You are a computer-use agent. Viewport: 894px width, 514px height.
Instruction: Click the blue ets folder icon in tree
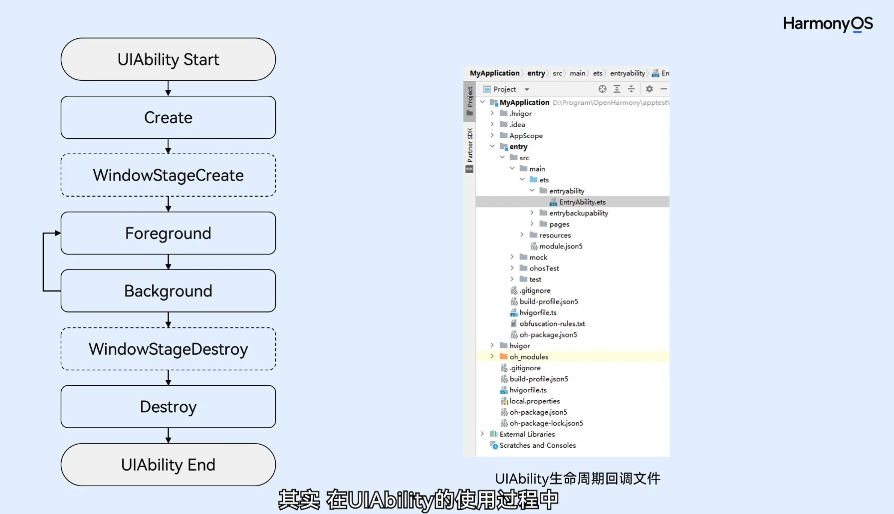click(534, 180)
